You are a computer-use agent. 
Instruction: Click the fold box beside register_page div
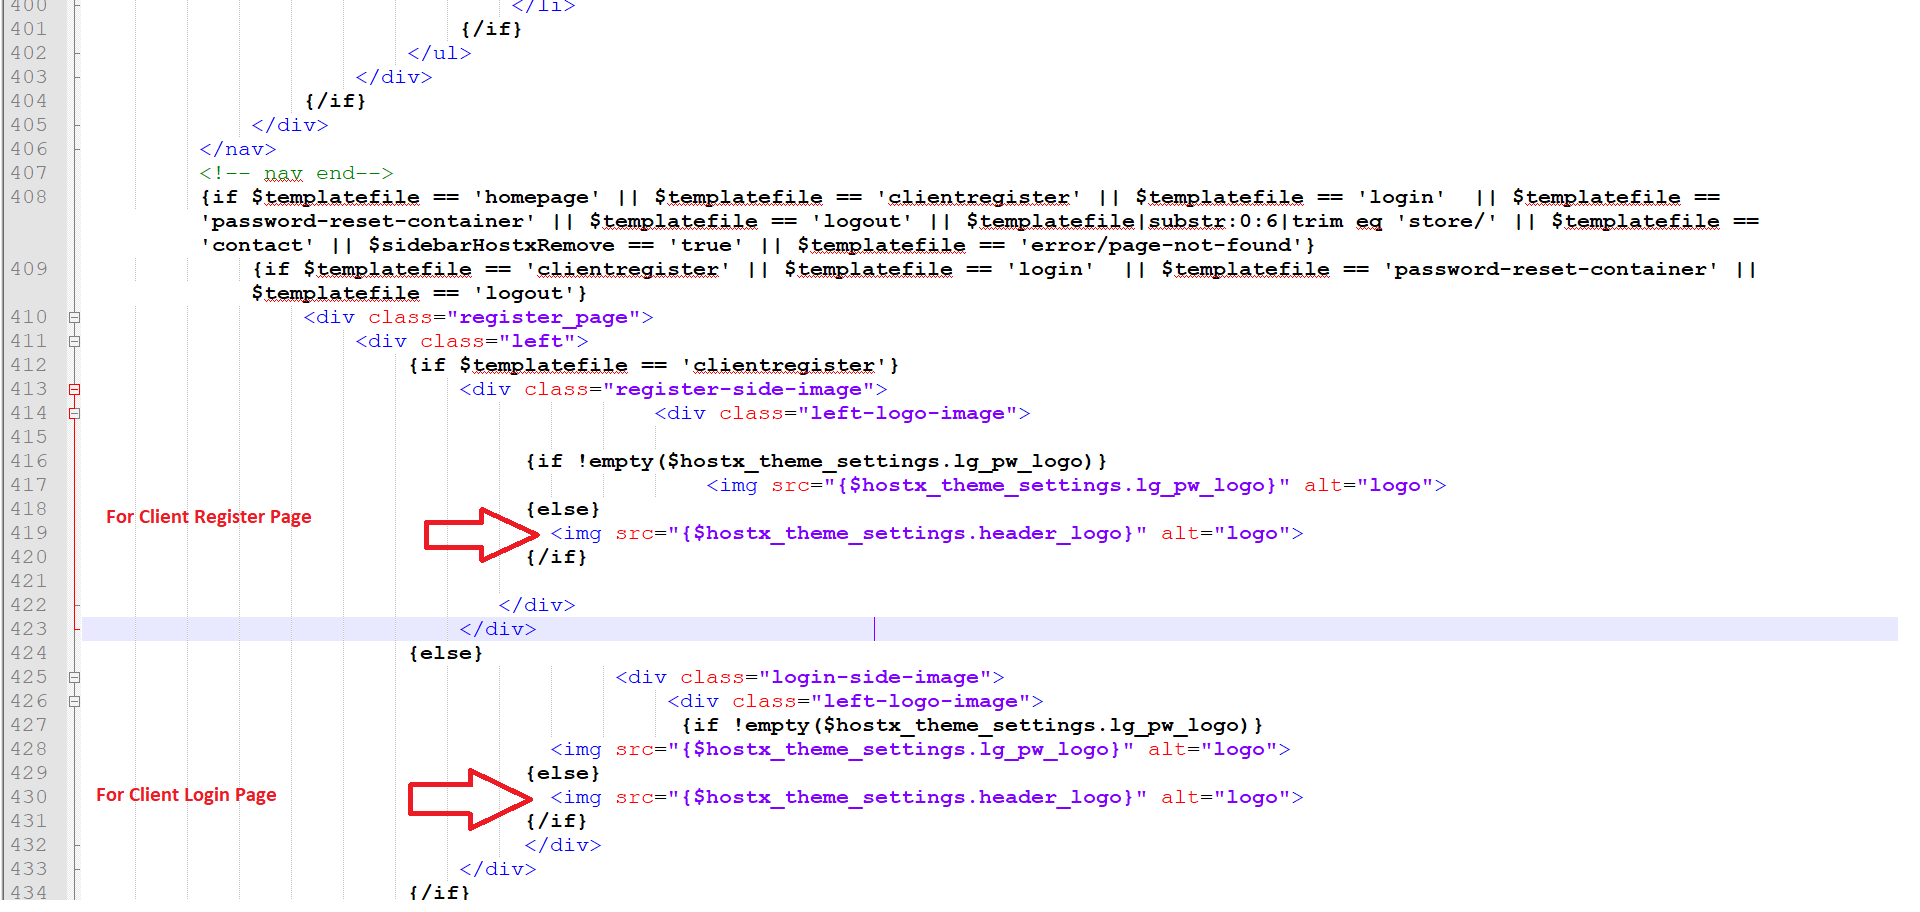[75, 317]
